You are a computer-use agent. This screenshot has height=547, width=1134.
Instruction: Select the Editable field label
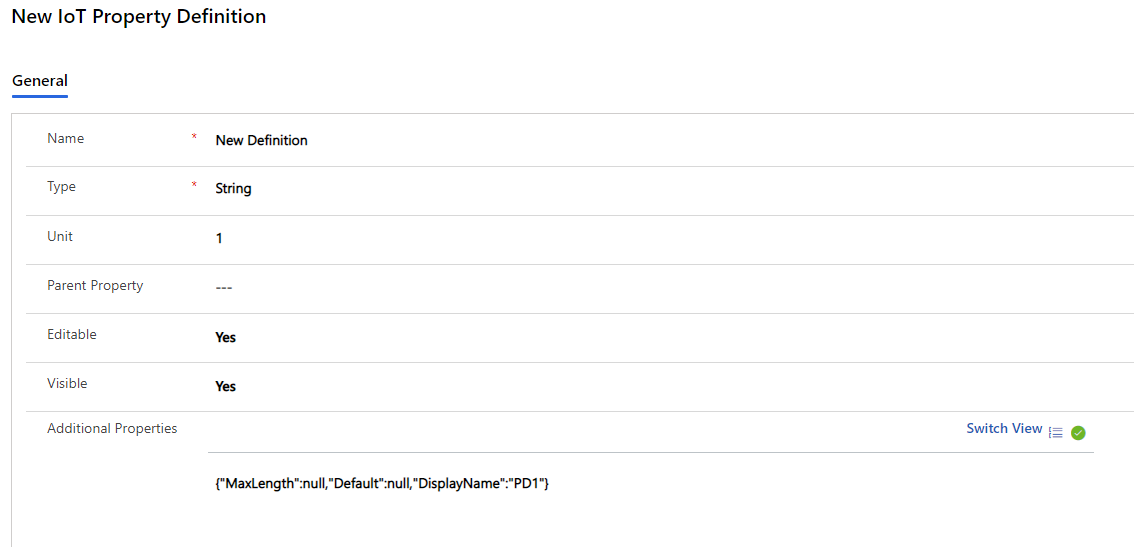point(72,334)
